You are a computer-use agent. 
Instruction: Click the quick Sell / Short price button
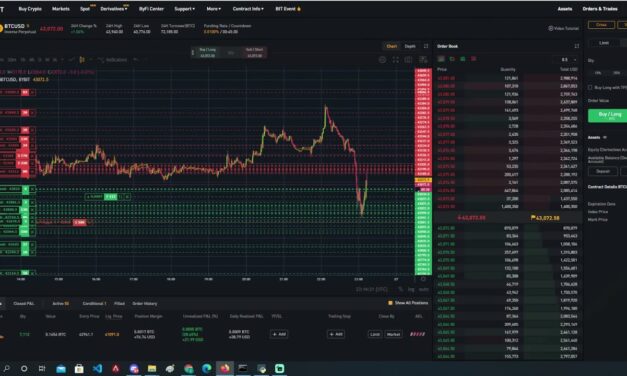(254, 52)
